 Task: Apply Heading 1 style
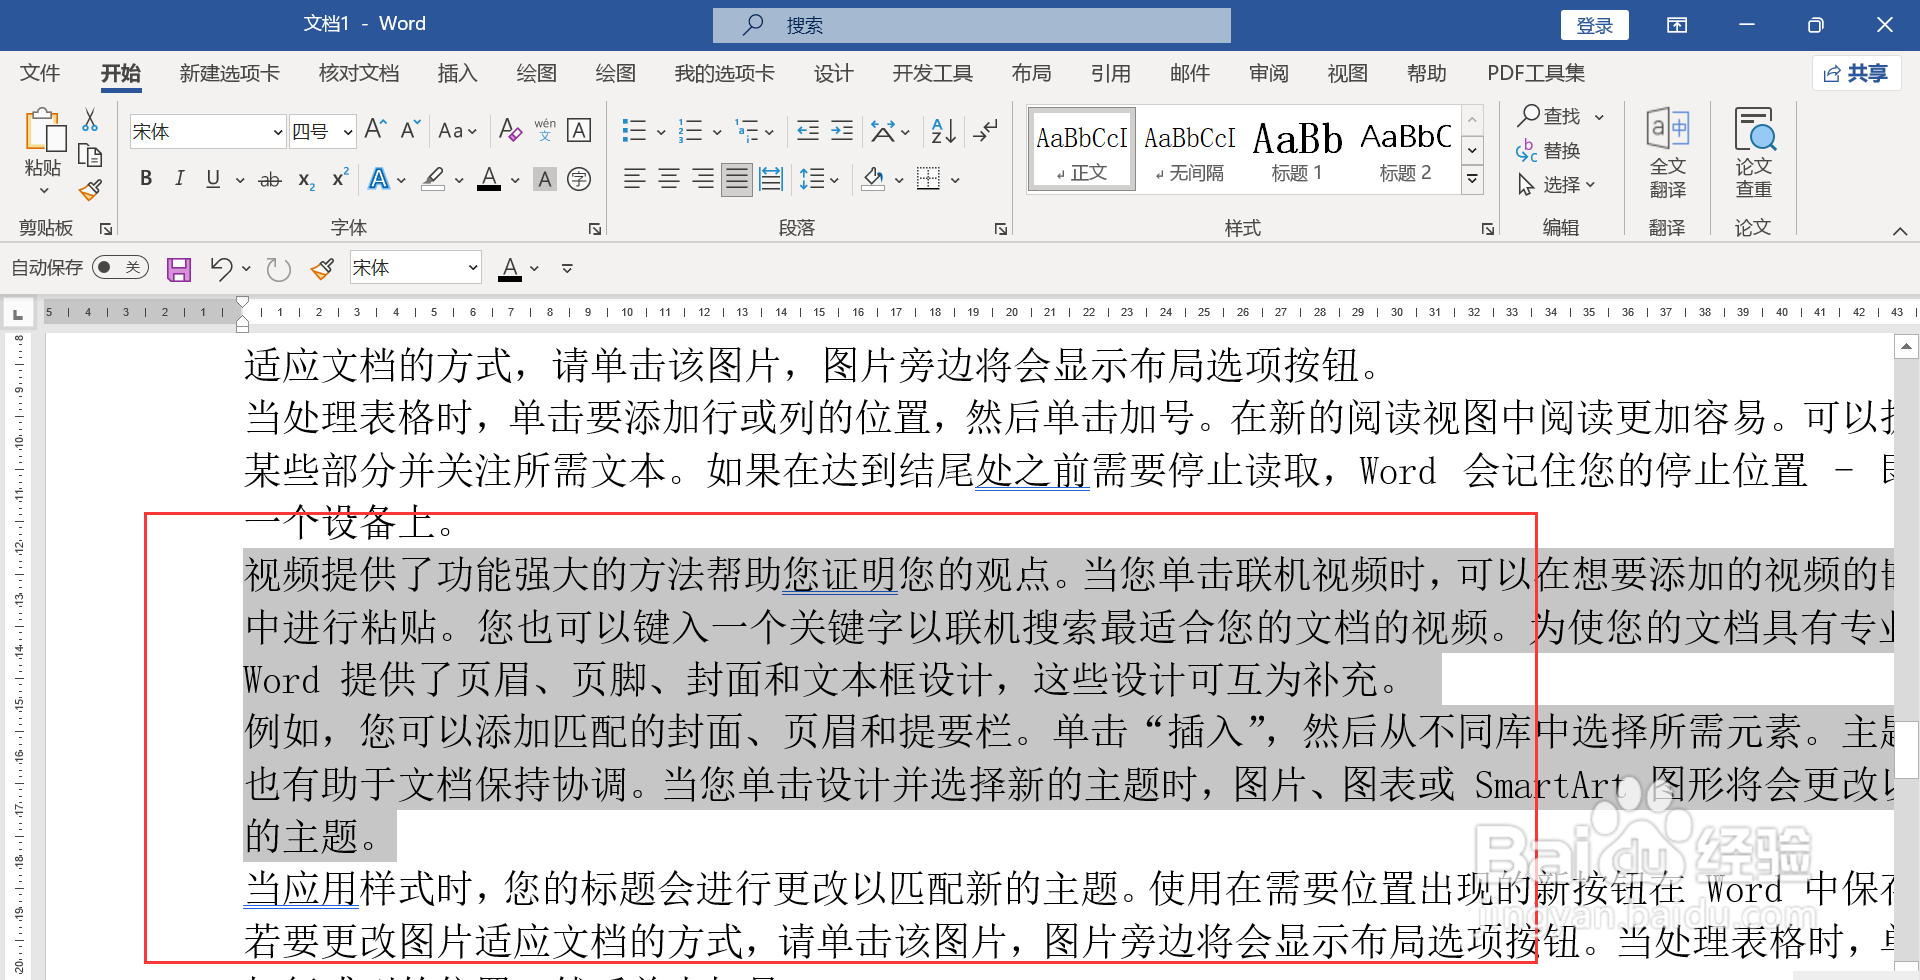click(1297, 149)
